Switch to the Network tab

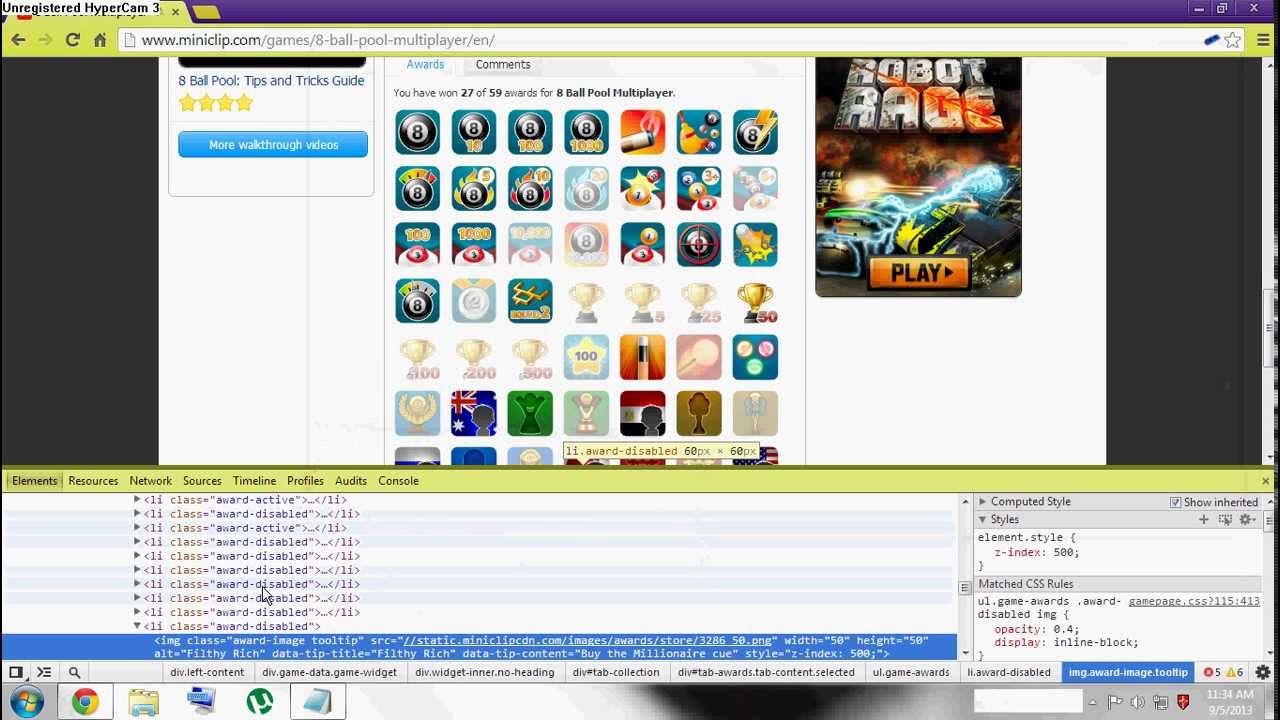(151, 481)
